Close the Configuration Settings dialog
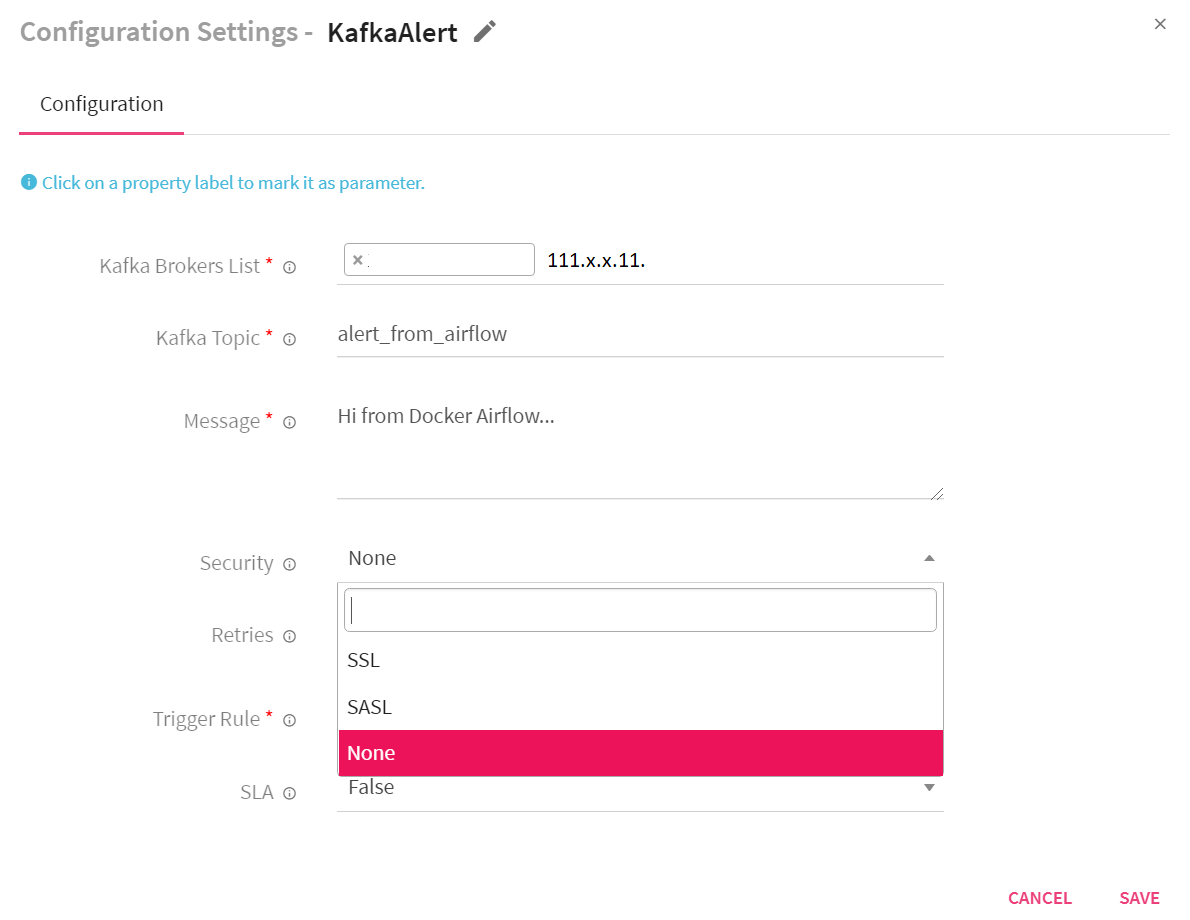The height and width of the screenshot is (920, 1190). point(1160,24)
